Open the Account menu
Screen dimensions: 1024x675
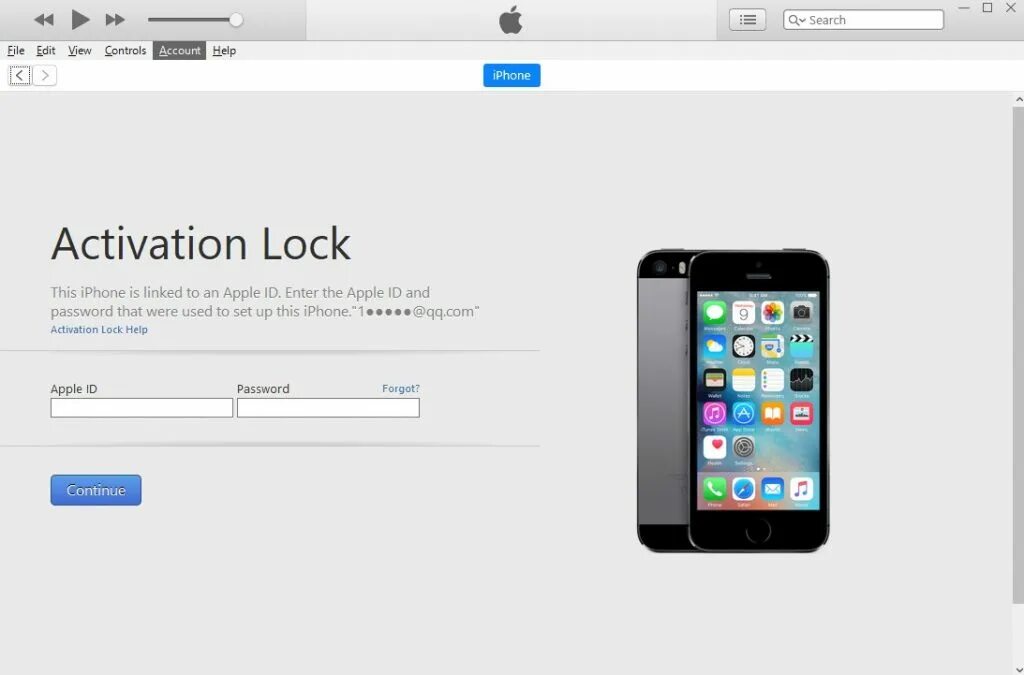[x=180, y=50]
